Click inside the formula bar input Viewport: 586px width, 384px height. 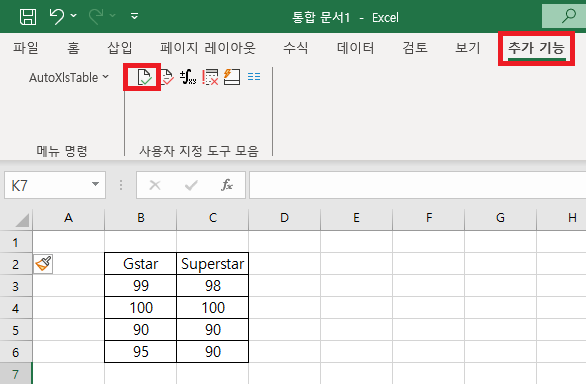417,185
